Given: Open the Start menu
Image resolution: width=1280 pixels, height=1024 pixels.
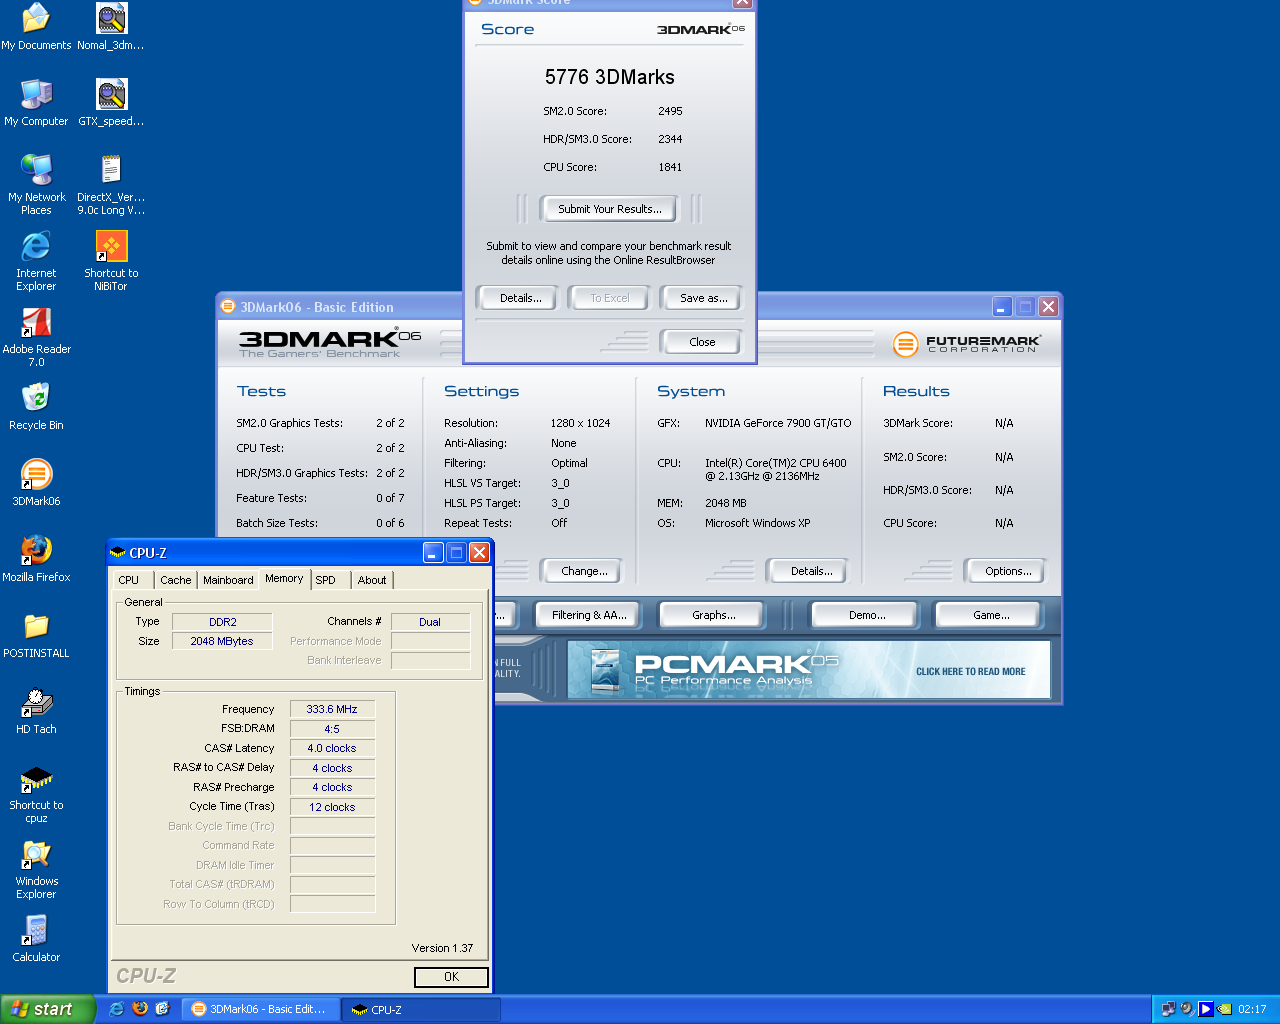Looking at the screenshot, I should coord(47,1009).
